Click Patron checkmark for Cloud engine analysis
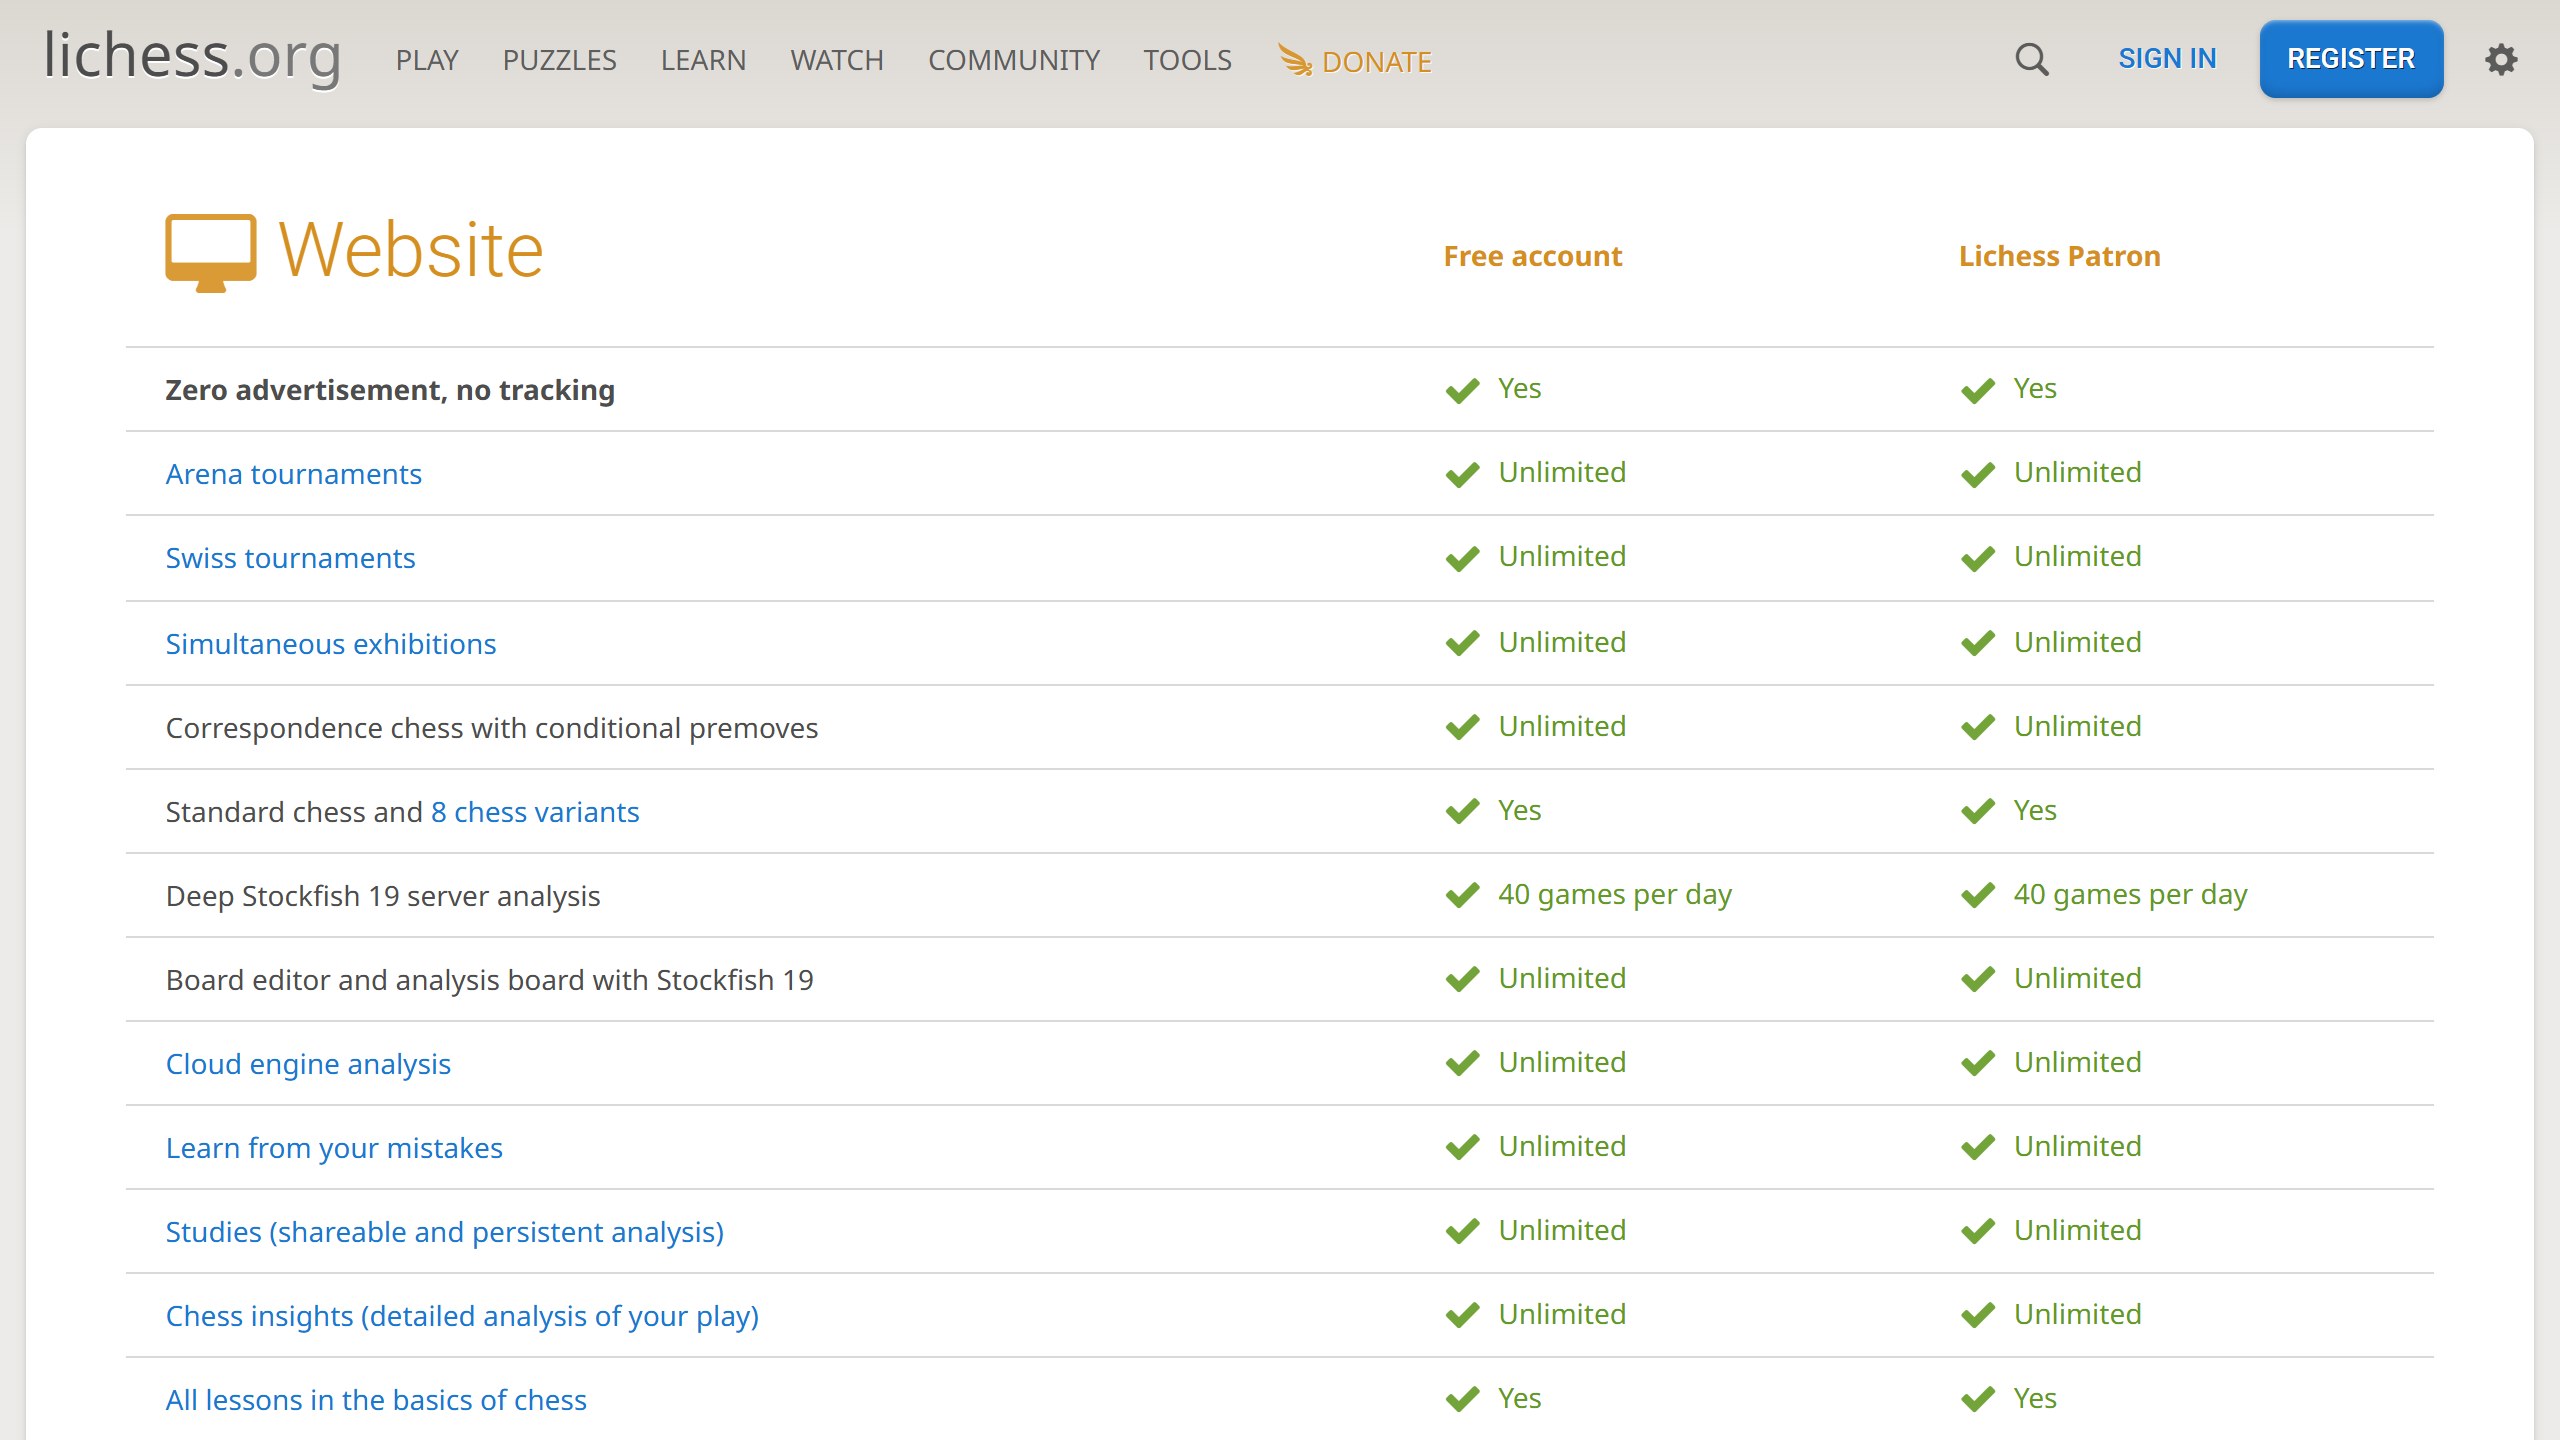This screenshot has height=1440, width=2560. click(x=1977, y=1064)
